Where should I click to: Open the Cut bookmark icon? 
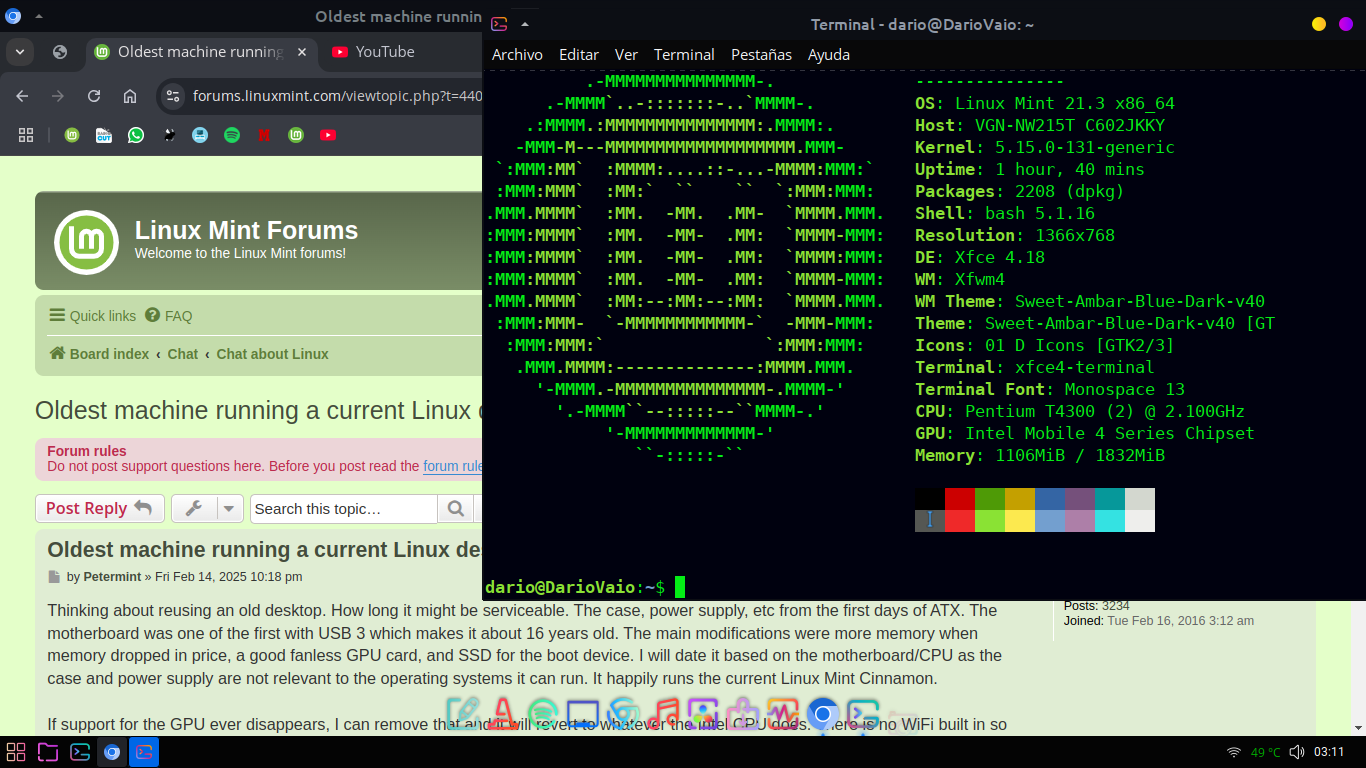(104, 135)
